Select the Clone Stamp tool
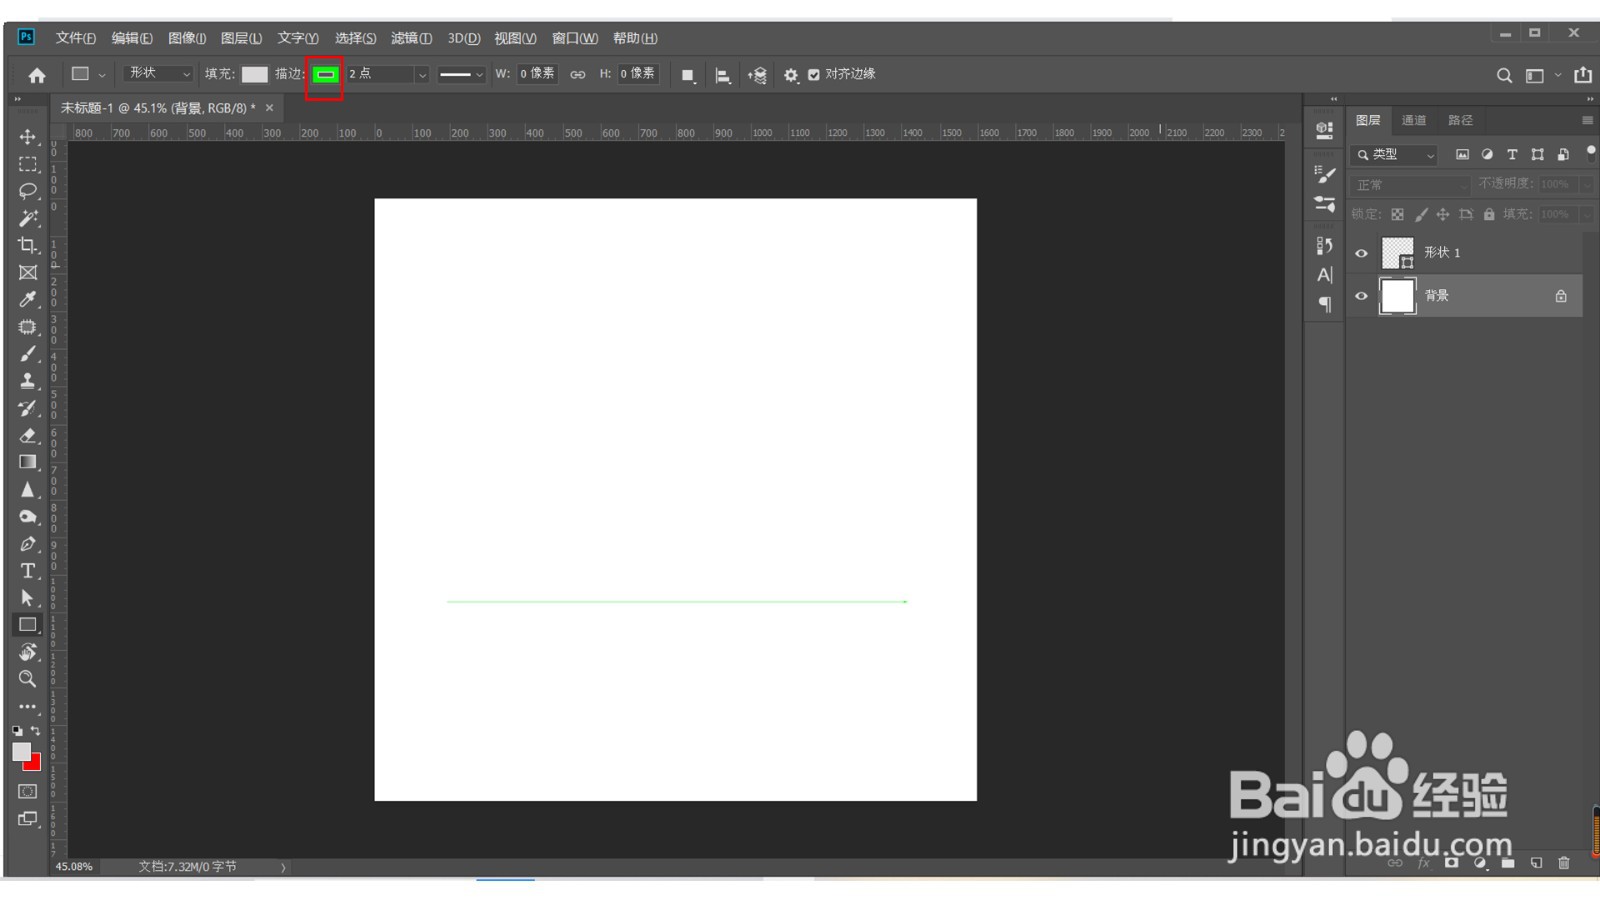This screenshot has width=1600, height=900. pyautogui.click(x=28, y=381)
